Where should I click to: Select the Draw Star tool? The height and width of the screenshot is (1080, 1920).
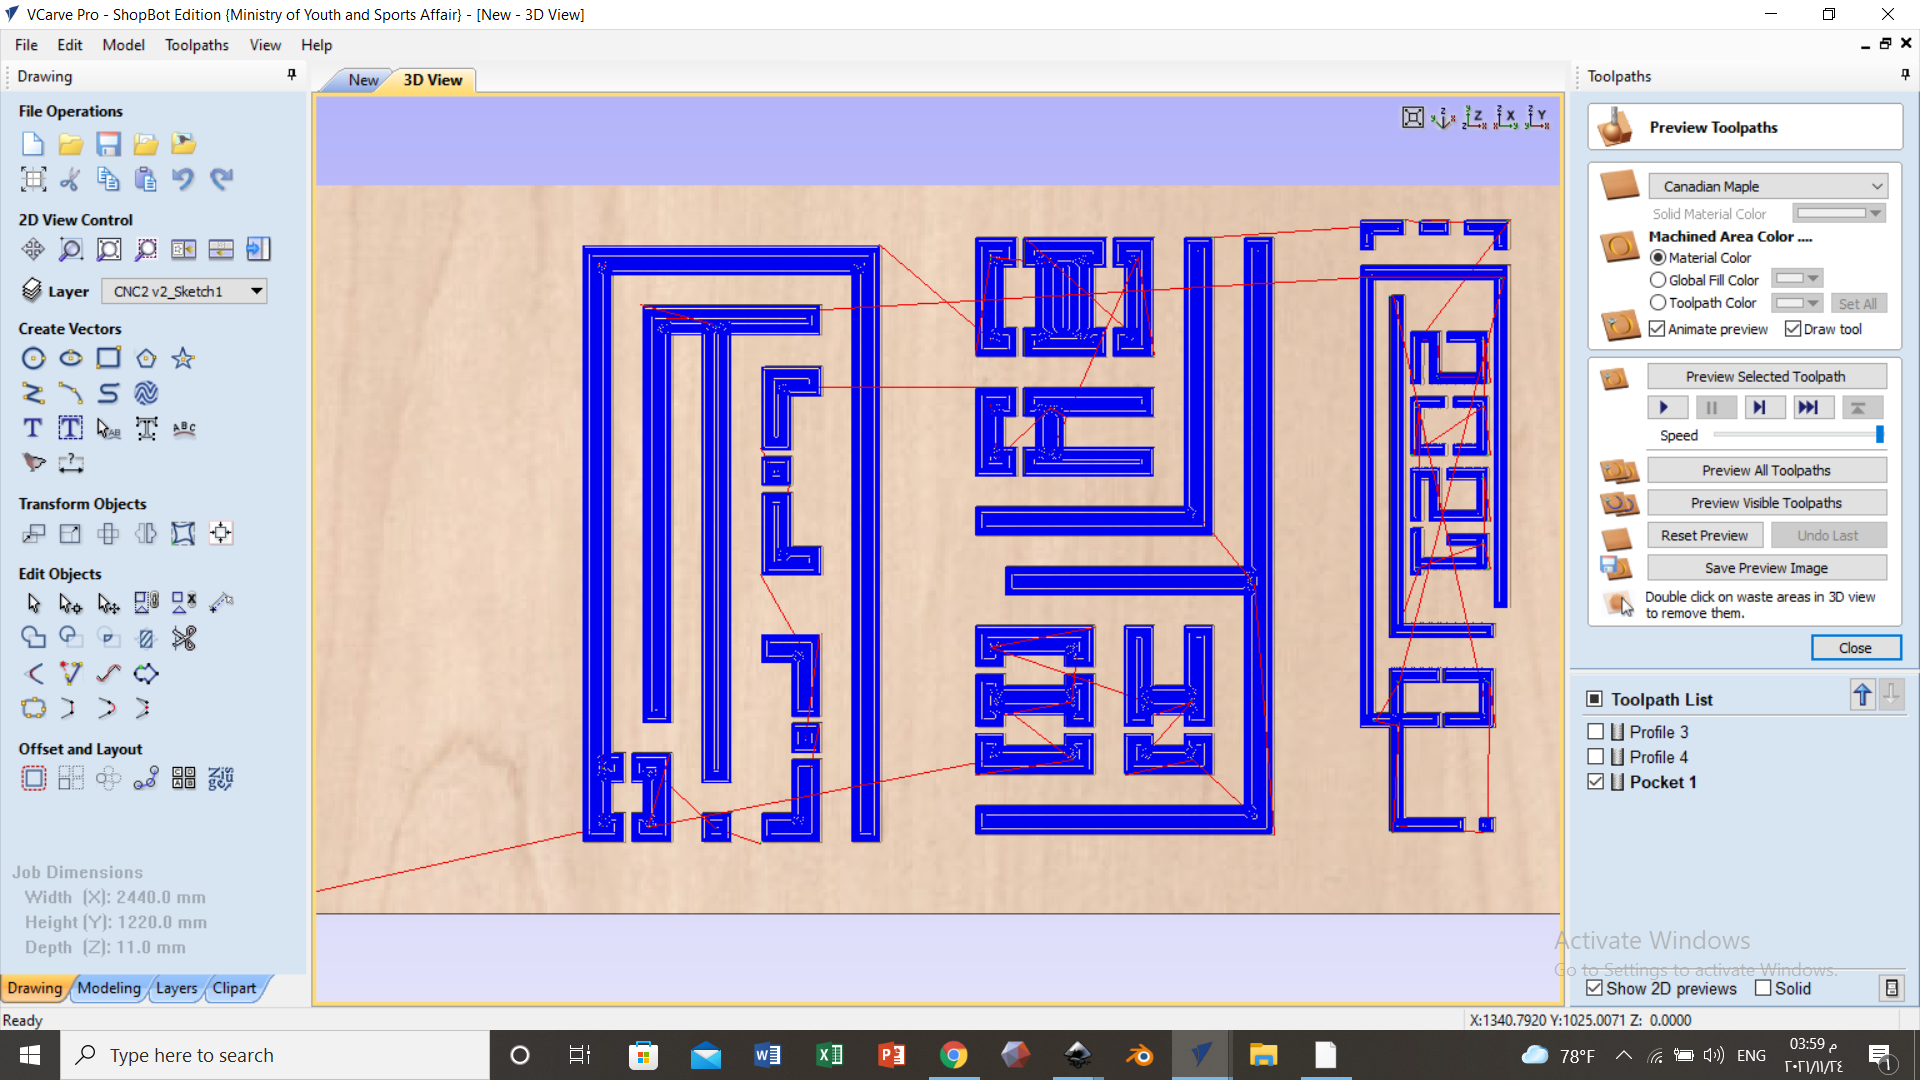tap(183, 358)
